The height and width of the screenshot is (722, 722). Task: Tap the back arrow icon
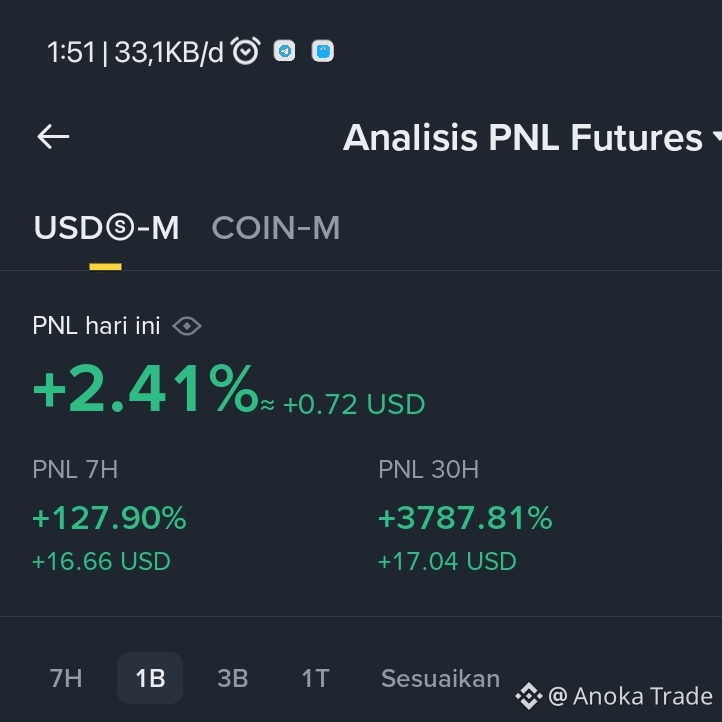[x=53, y=137]
